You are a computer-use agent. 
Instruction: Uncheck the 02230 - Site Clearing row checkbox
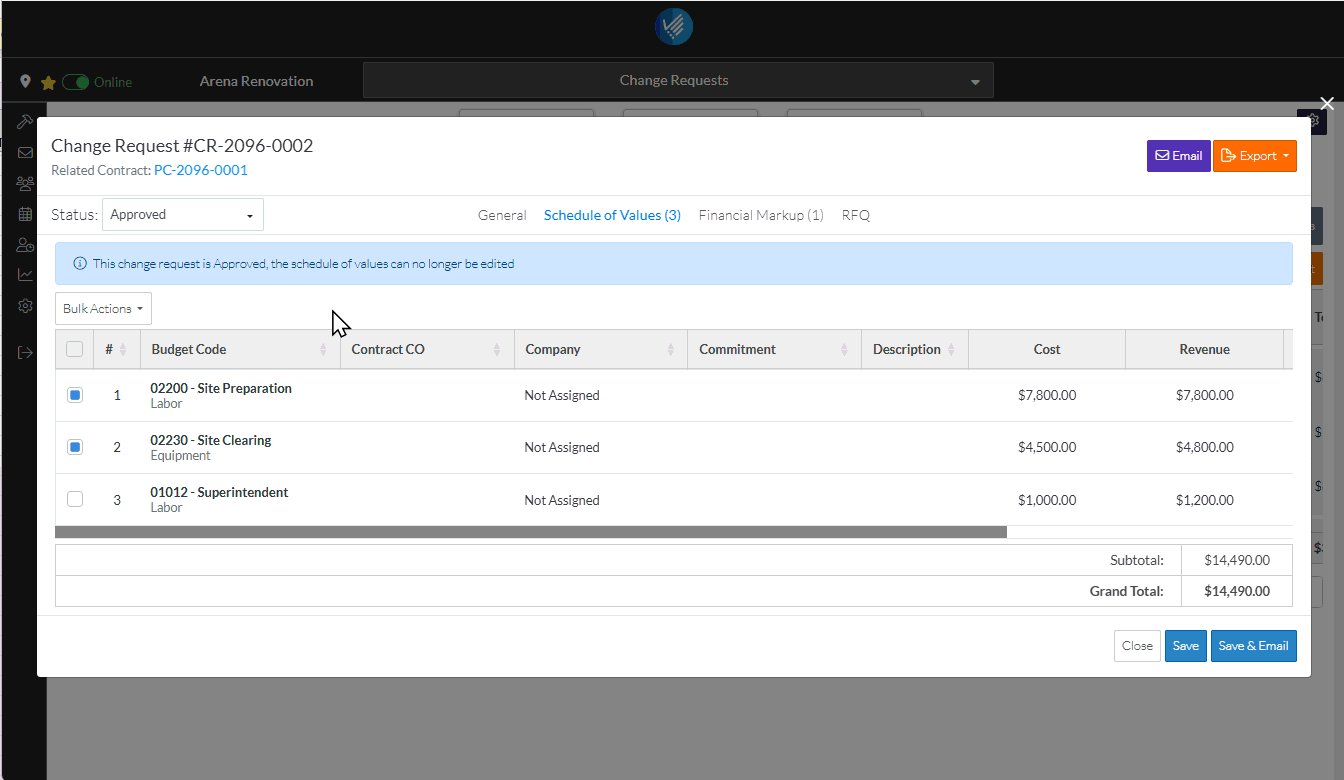(x=74, y=447)
